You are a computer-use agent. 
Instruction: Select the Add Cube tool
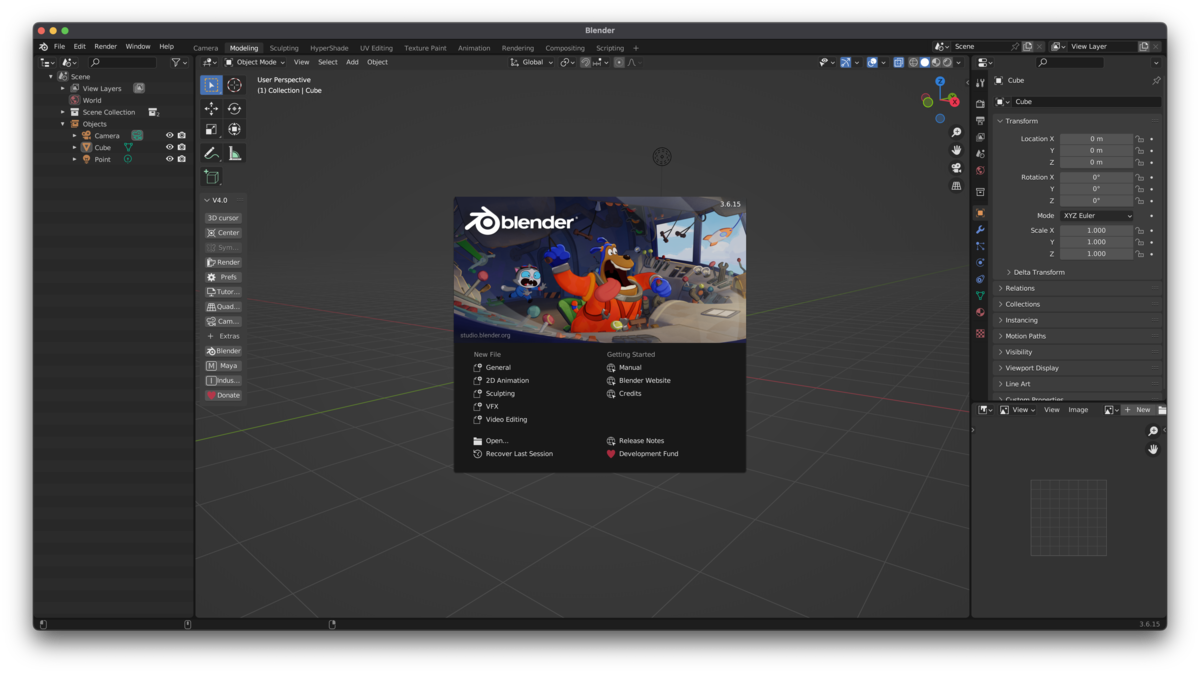211,177
